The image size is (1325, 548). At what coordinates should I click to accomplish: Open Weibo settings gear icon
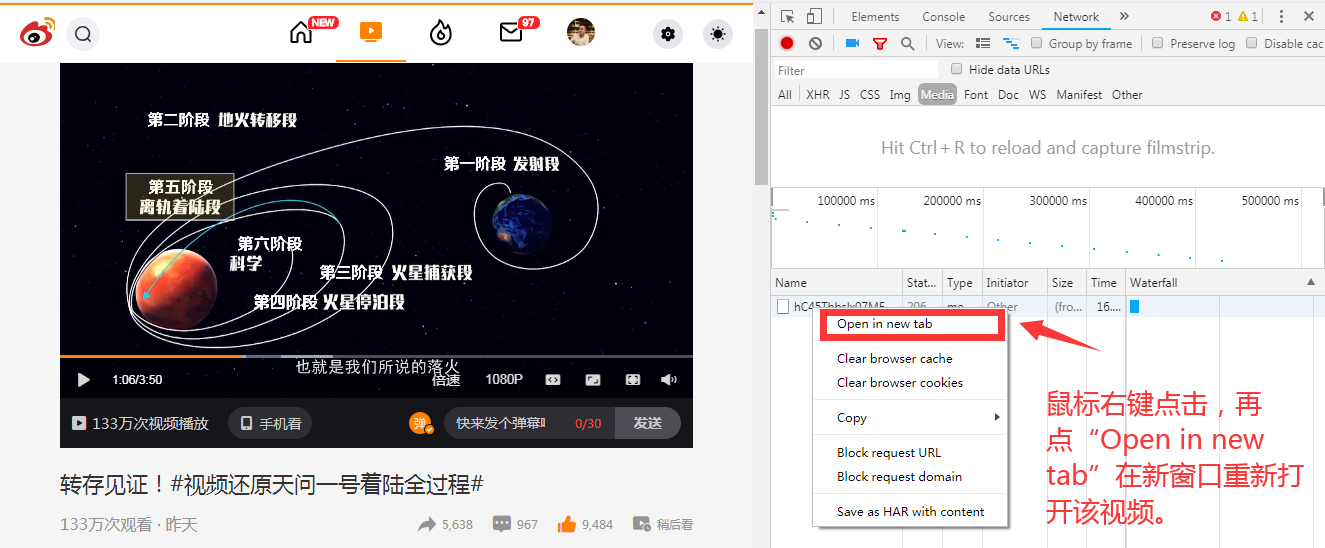pyautogui.click(x=668, y=34)
